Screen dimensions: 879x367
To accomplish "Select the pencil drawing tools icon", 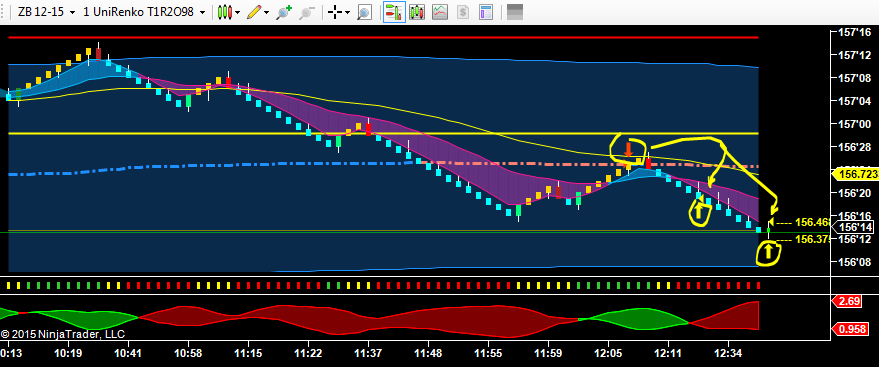I will pos(255,12).
